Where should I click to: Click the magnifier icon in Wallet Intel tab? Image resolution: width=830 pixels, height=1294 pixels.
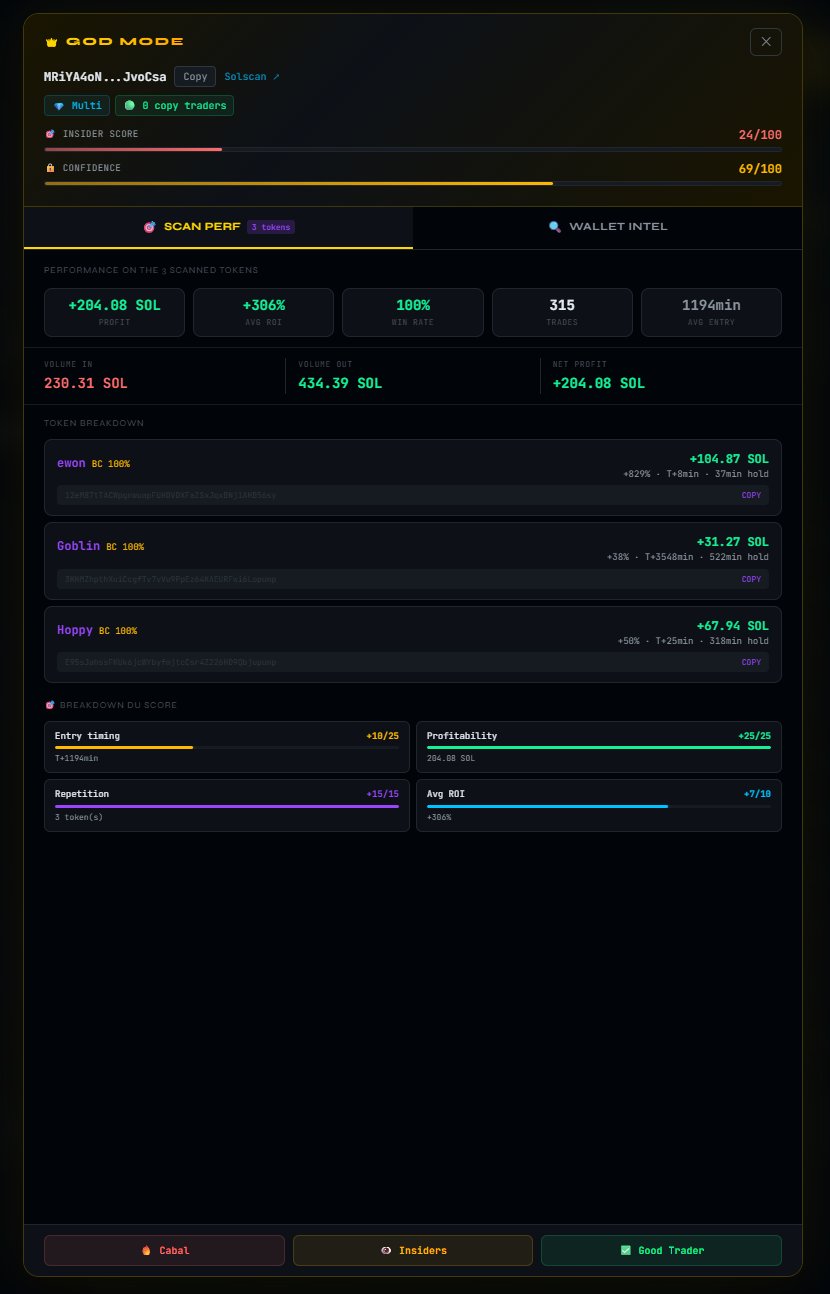555,227
